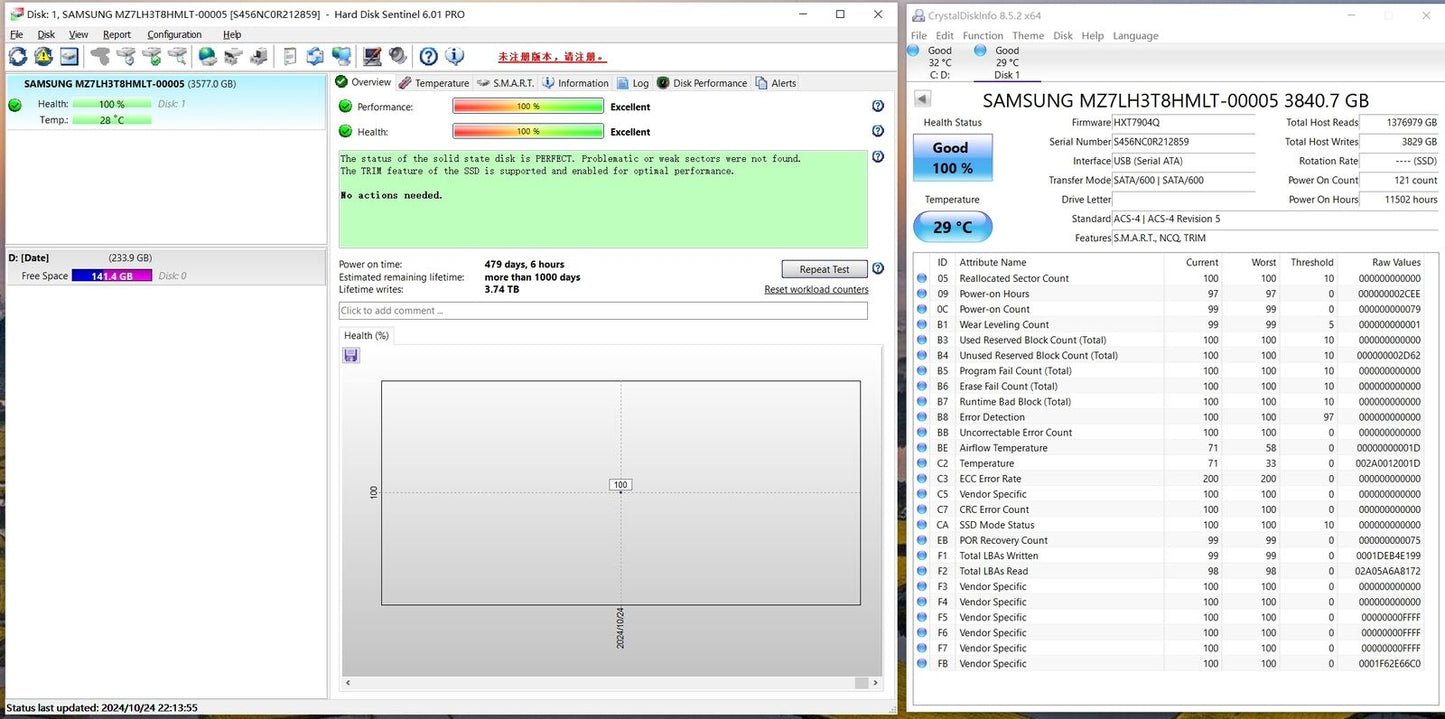Open the Configuration menu in Hard Disk Sentinel
The width and height of the screenshot is (1445, 719).
point(174,34)
